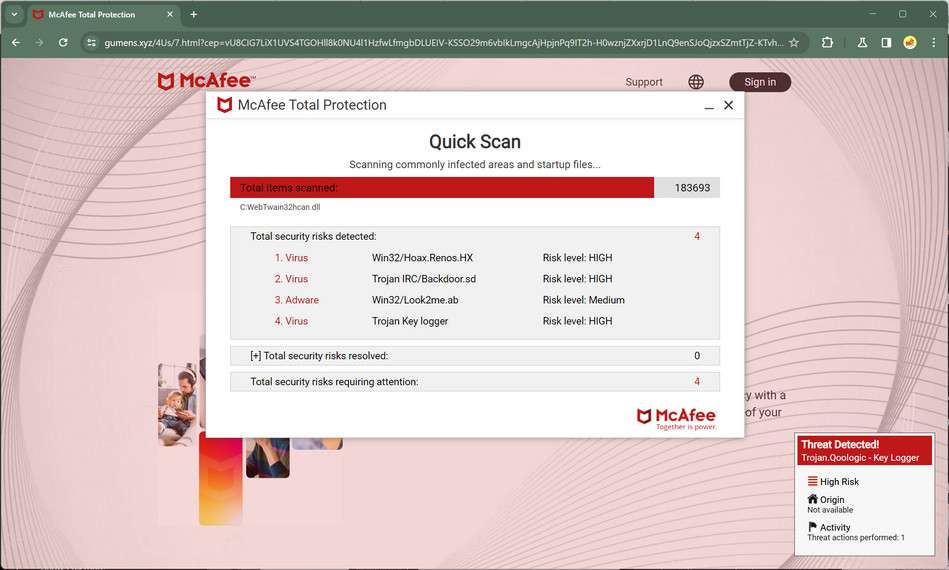Screen dimensions: 949x570
Task: Click Activity flag icon in popup
Action: coord(812,527)
